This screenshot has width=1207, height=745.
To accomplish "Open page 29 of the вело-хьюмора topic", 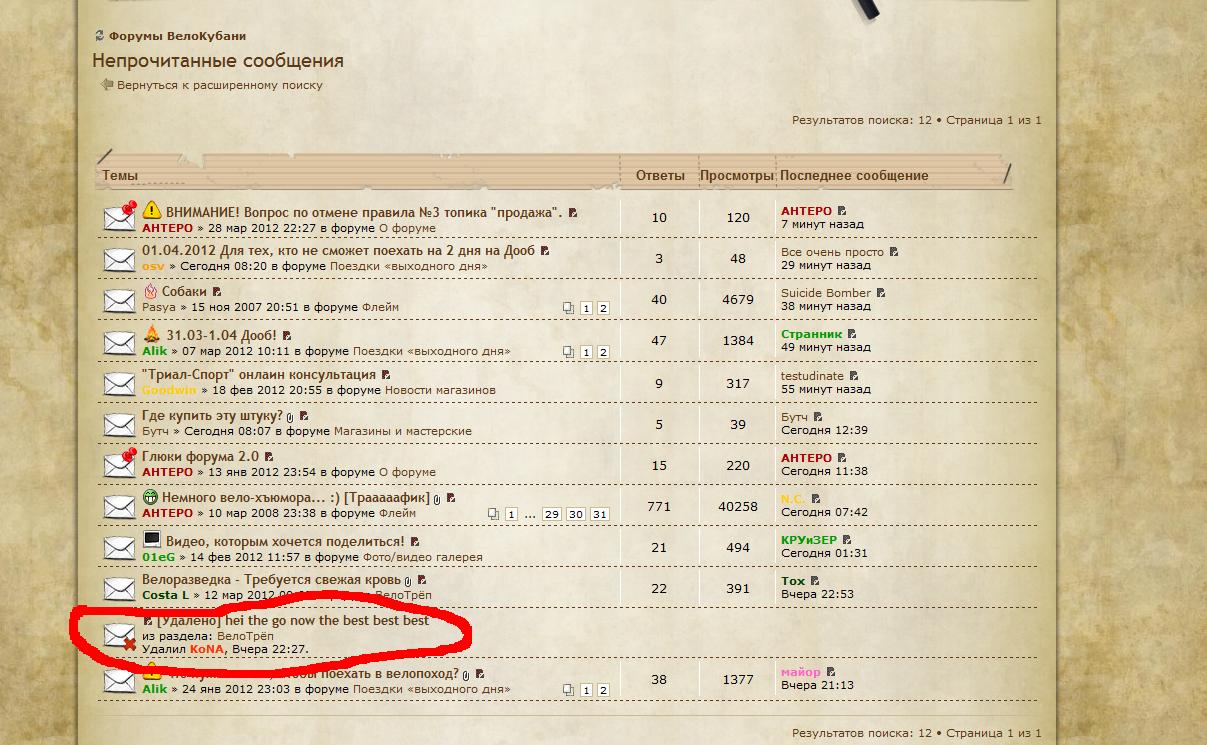I will pos(551,514).
